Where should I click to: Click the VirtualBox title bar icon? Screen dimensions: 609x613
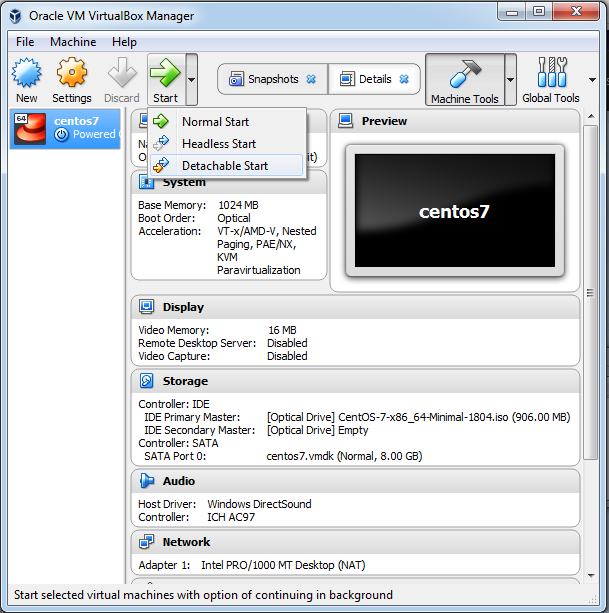click(16, 16)
